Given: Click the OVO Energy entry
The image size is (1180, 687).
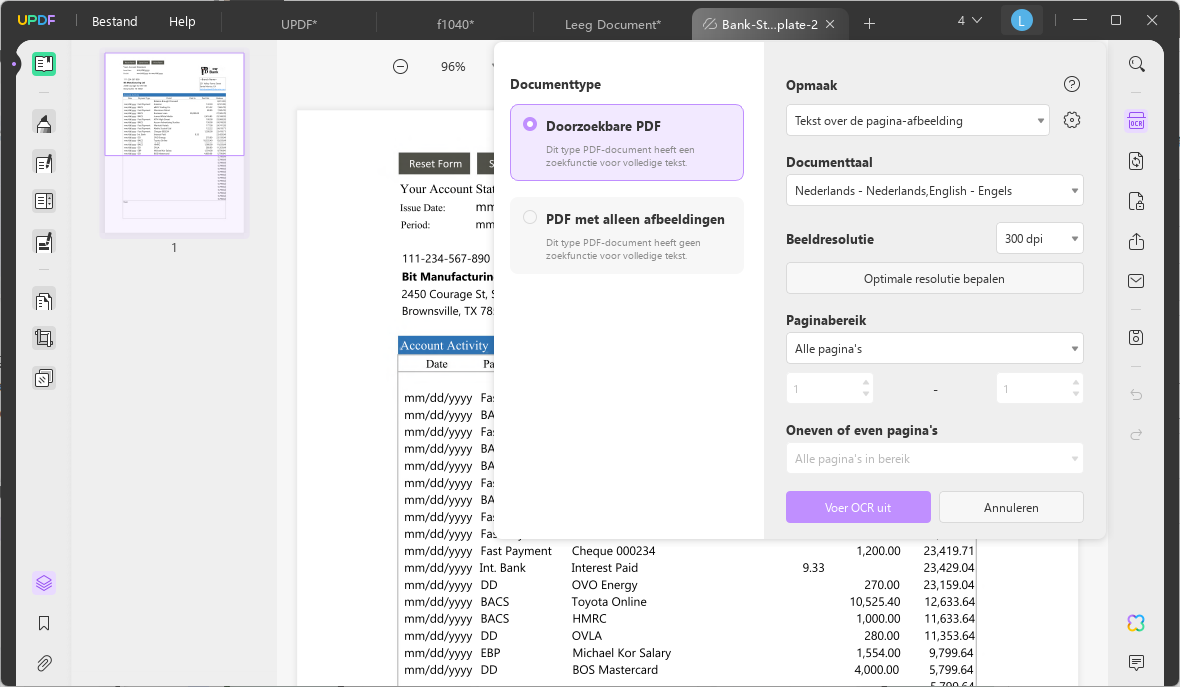Looking at the screenshot, I should coord(604,585).
